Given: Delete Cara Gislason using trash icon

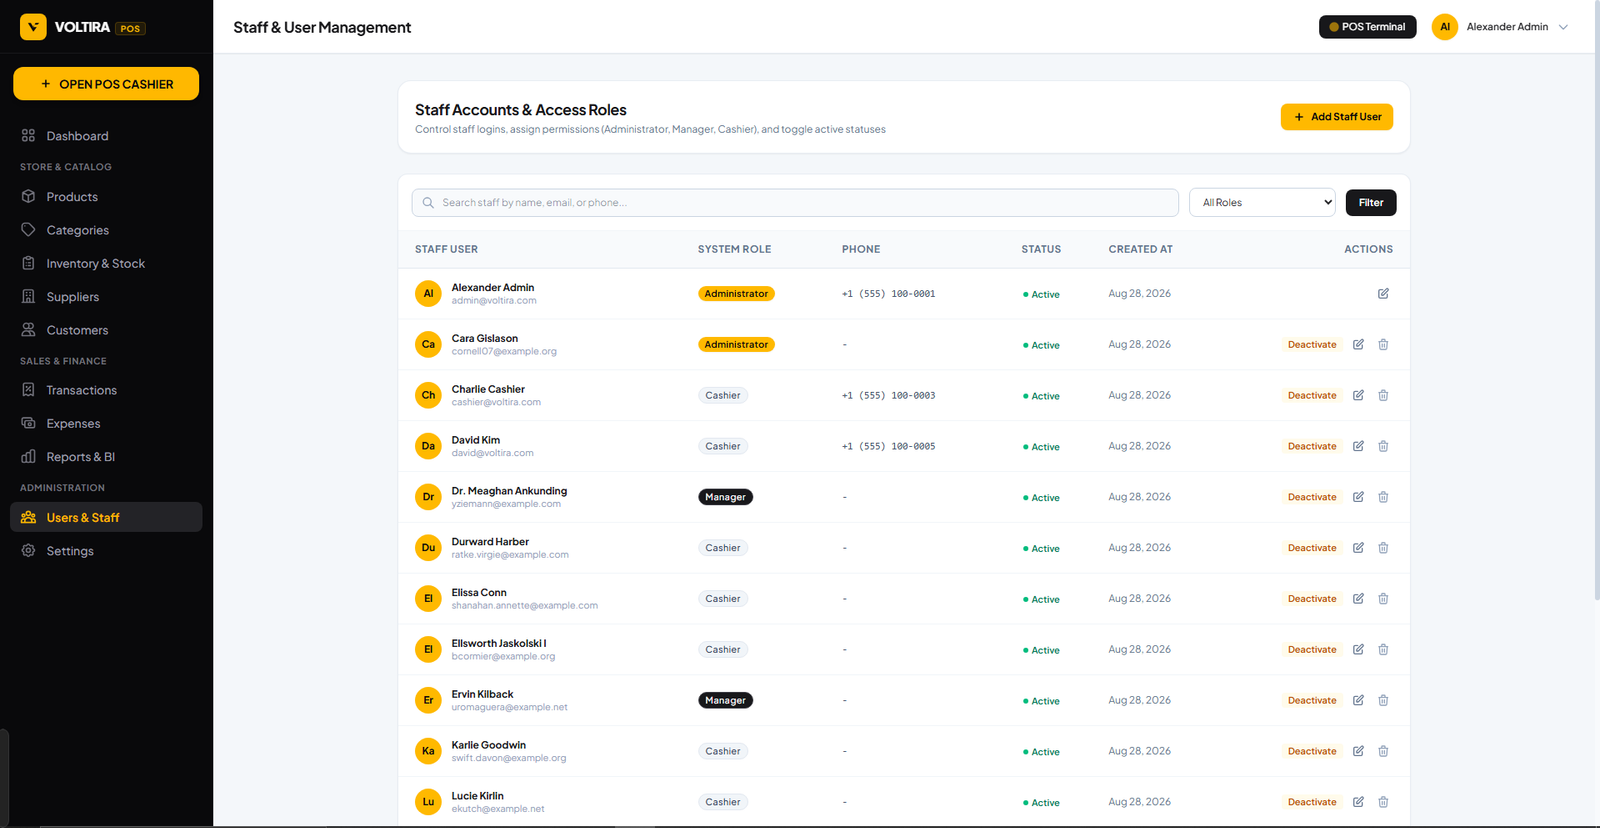Looking at the screenshot, I should [x=1383, y=345].
